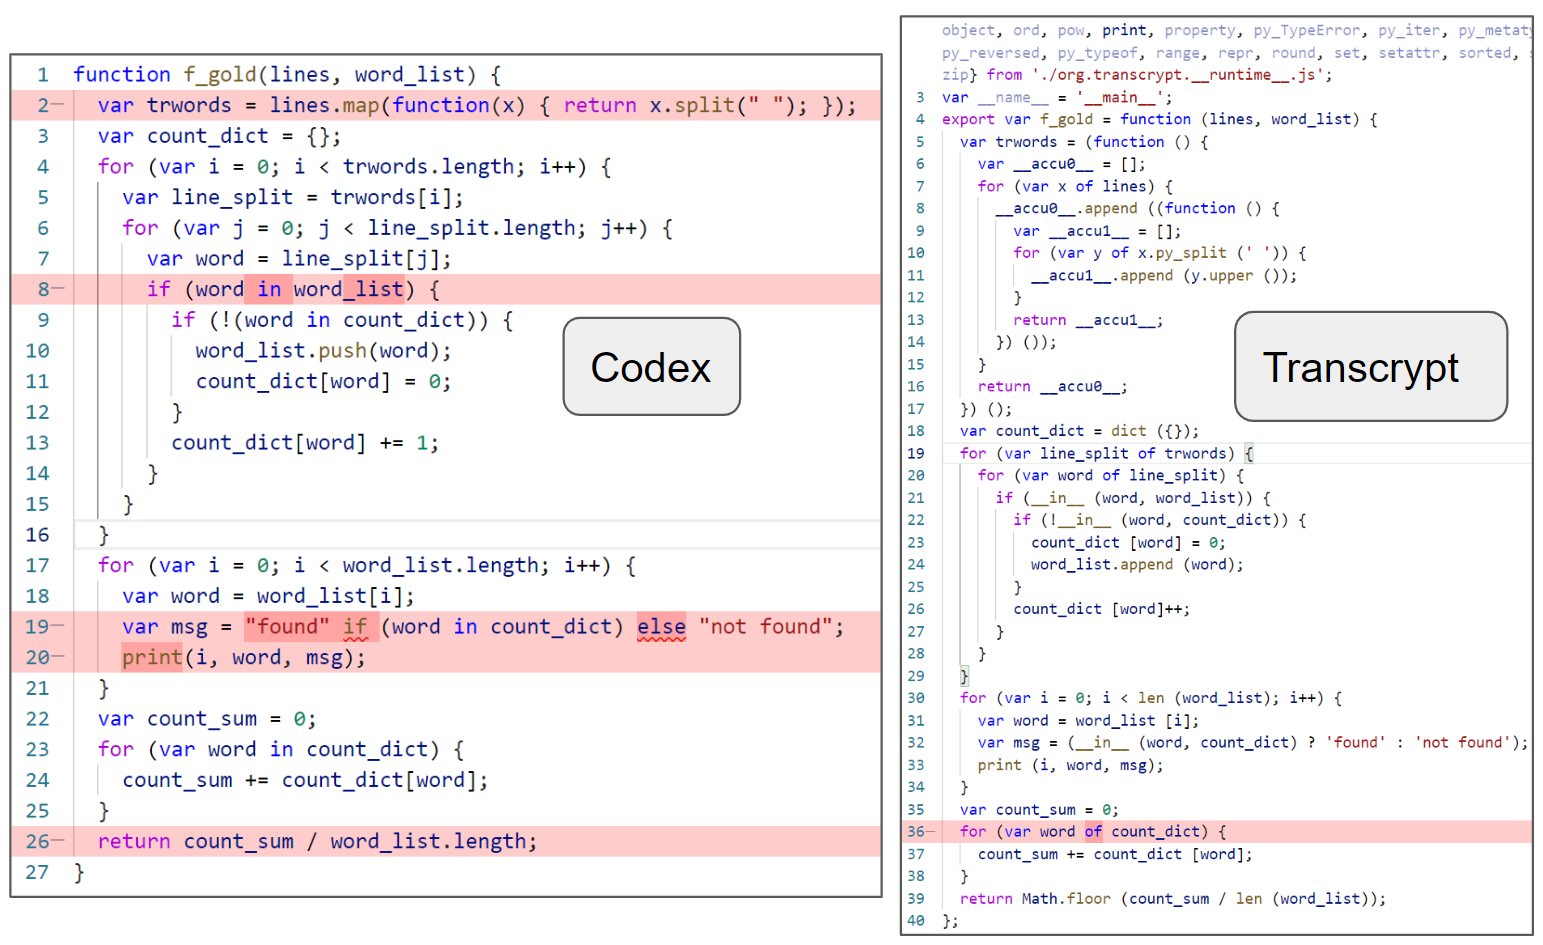Click 'x.split' on Codex line 2
Screen dimensions: 1543x945
click(692, 105)
